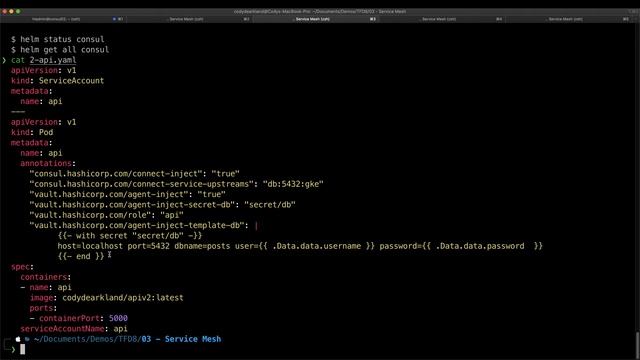This screenshot has height=360, width=640.
Task: Click the Apple logo icon in the prompt
Action: tap(18, 339)
